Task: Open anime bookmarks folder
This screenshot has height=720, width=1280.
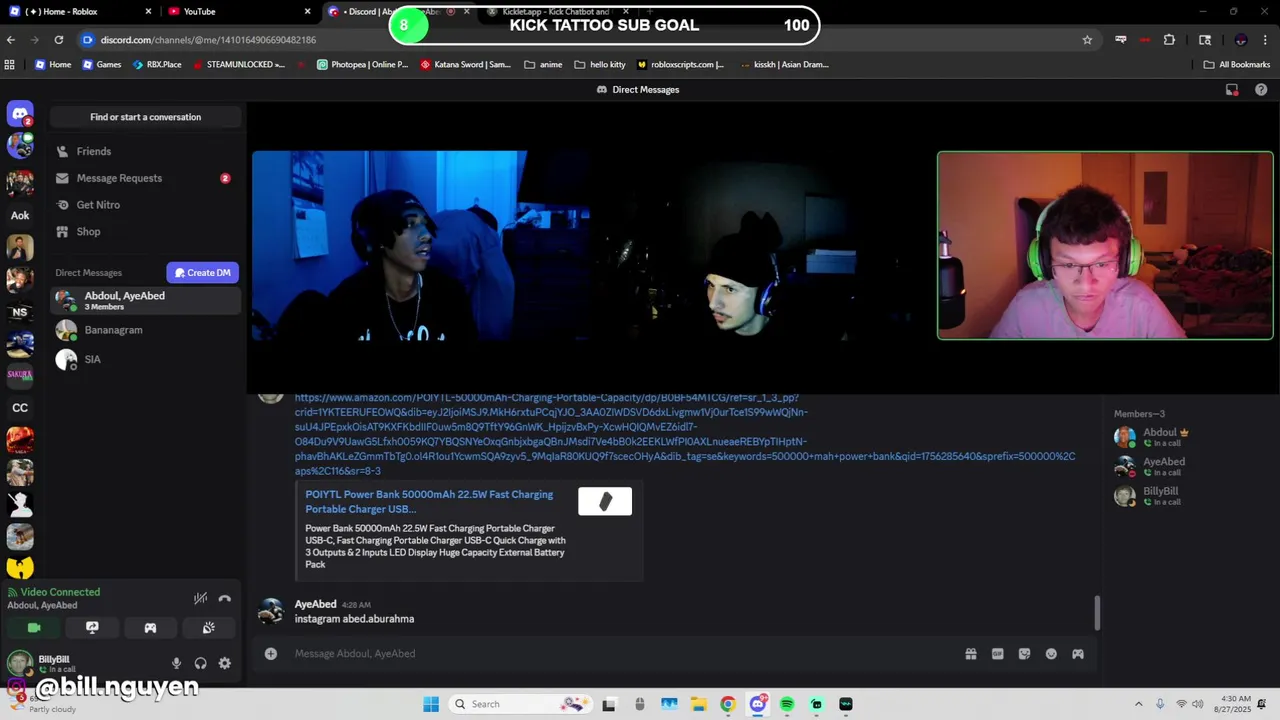Action: point(543,65)
